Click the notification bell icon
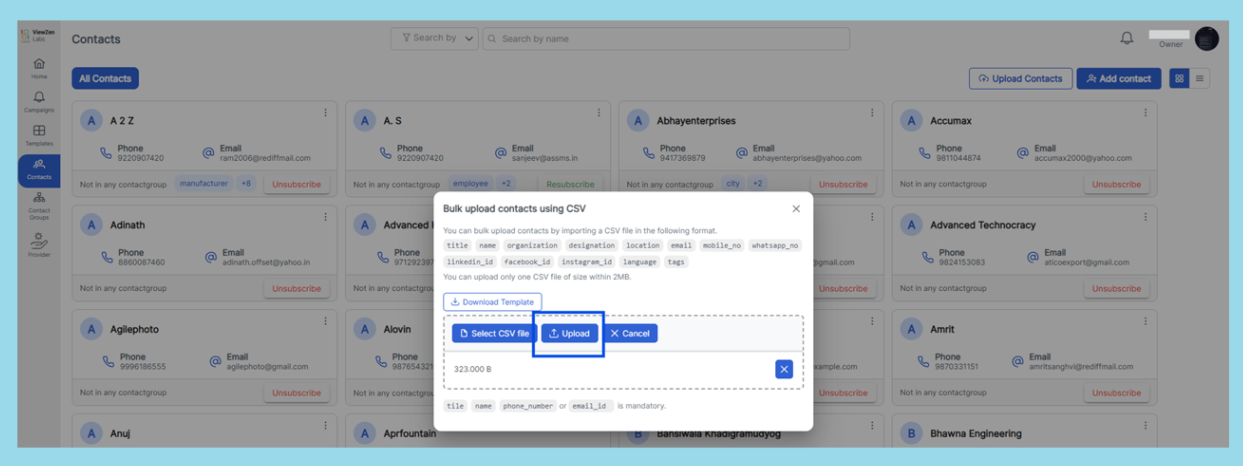 click(1127, 38)
